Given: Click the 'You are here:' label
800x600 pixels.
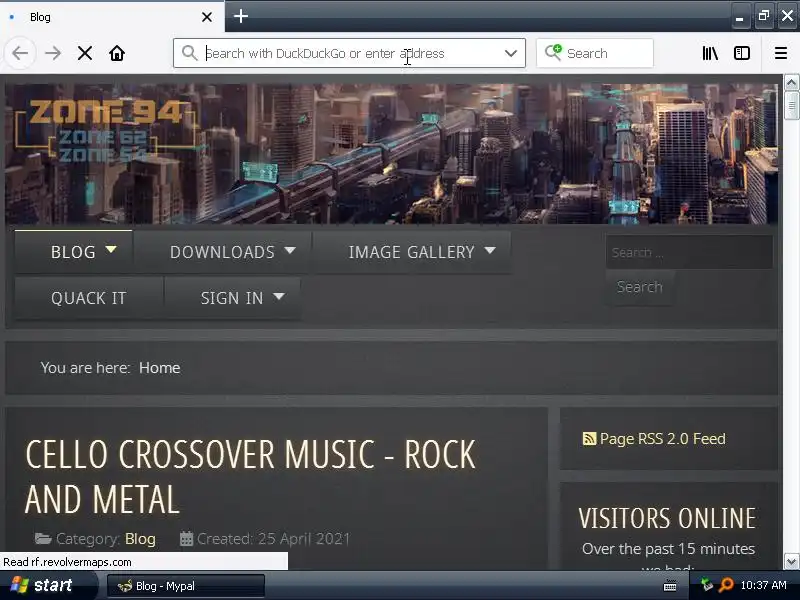Looking at the screenshot, I should (85, 368).
